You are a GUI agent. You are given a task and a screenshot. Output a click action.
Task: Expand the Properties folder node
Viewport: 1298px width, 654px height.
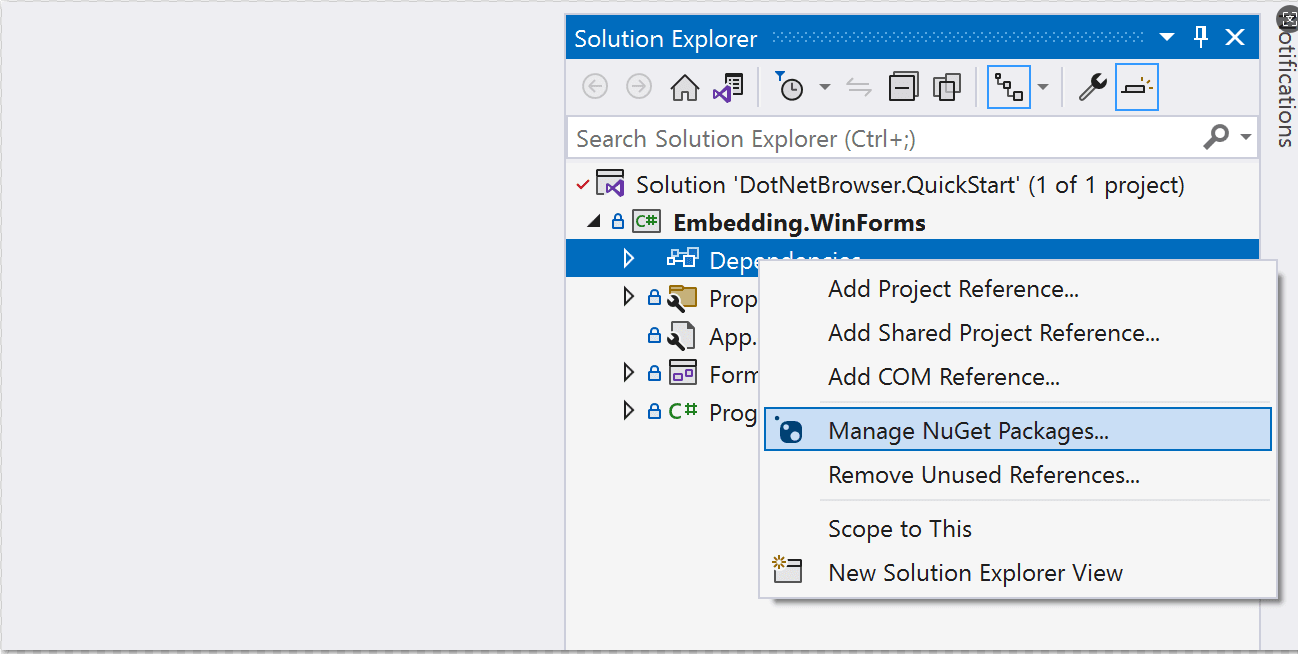pyautogui.click(x=629, y=297)
